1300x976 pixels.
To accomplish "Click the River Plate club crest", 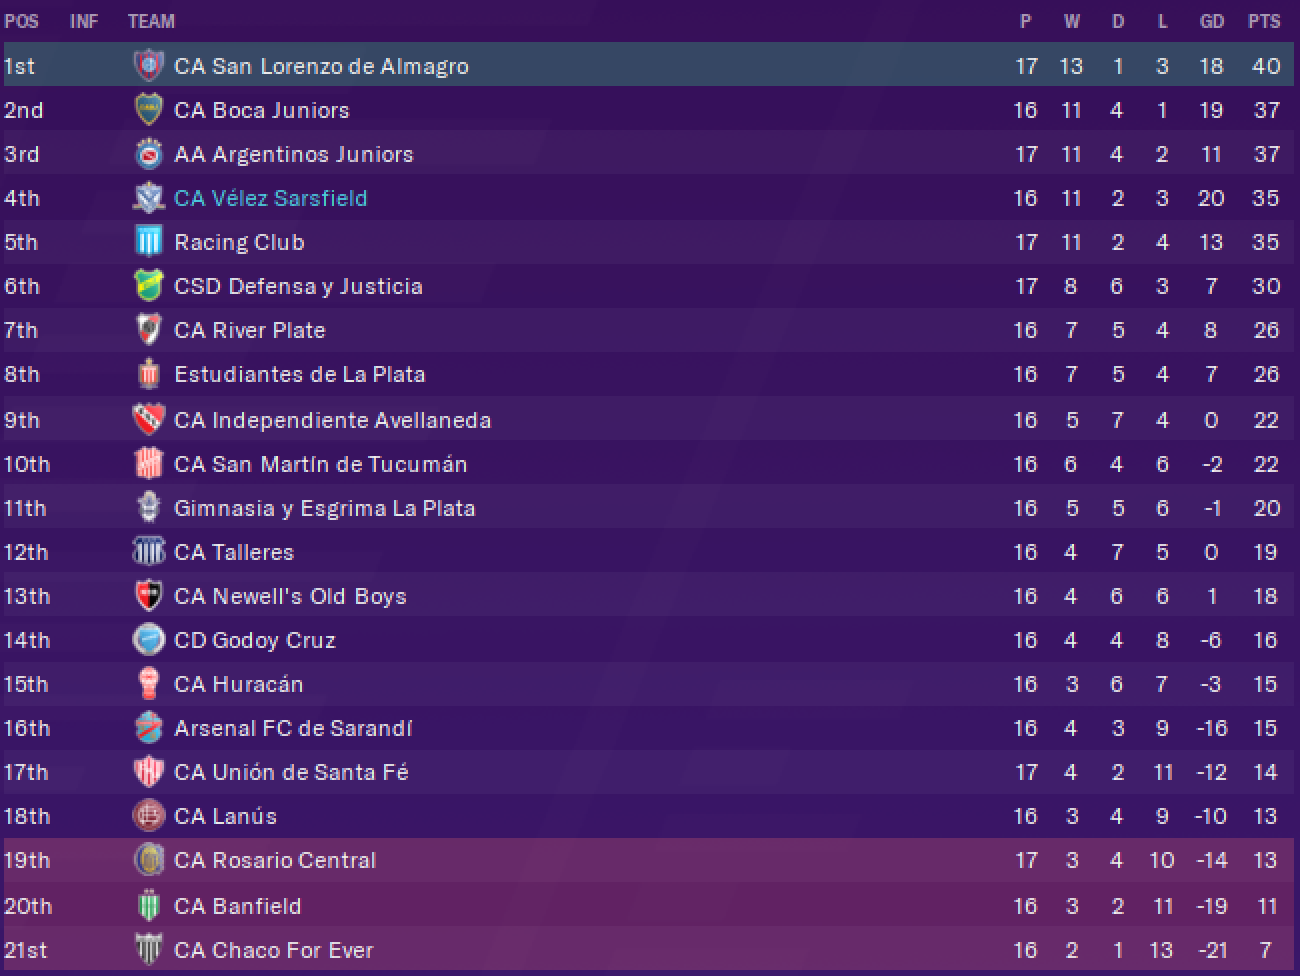I will coord(148,330).
